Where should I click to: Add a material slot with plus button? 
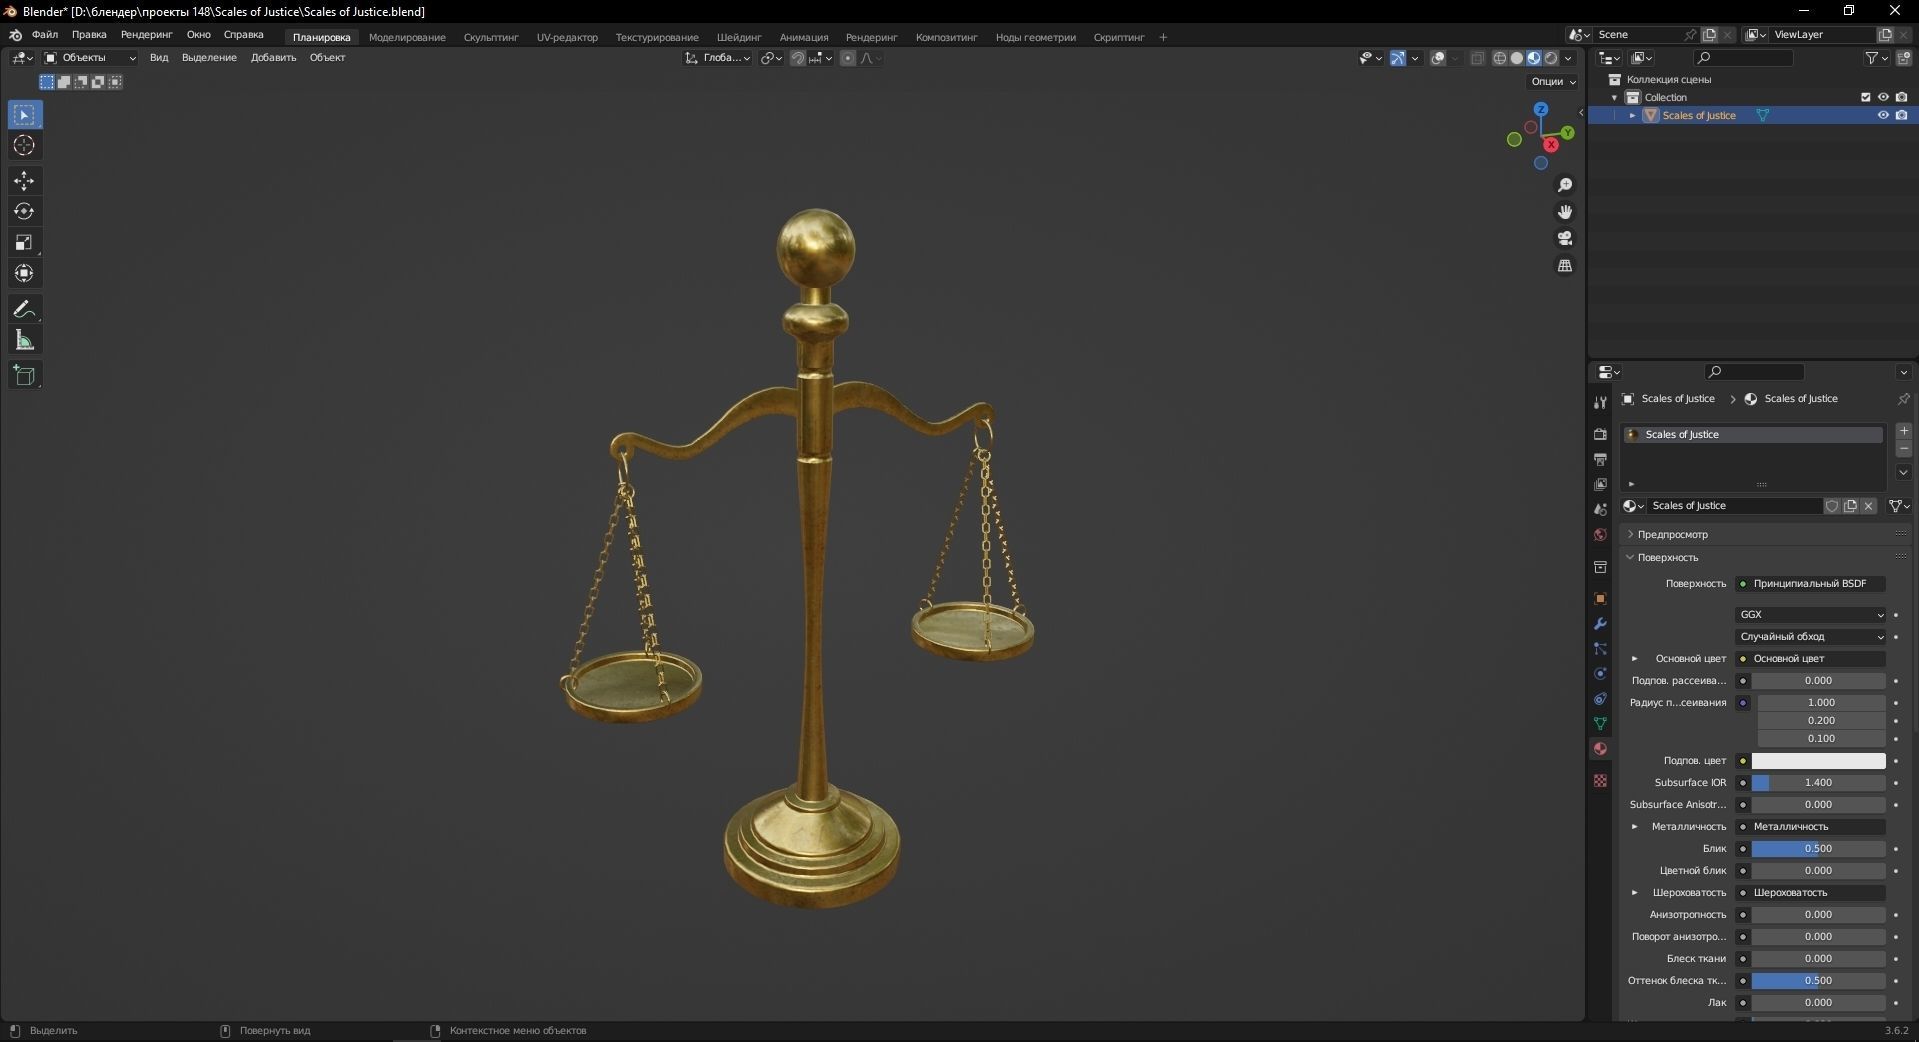[1904, 431]
